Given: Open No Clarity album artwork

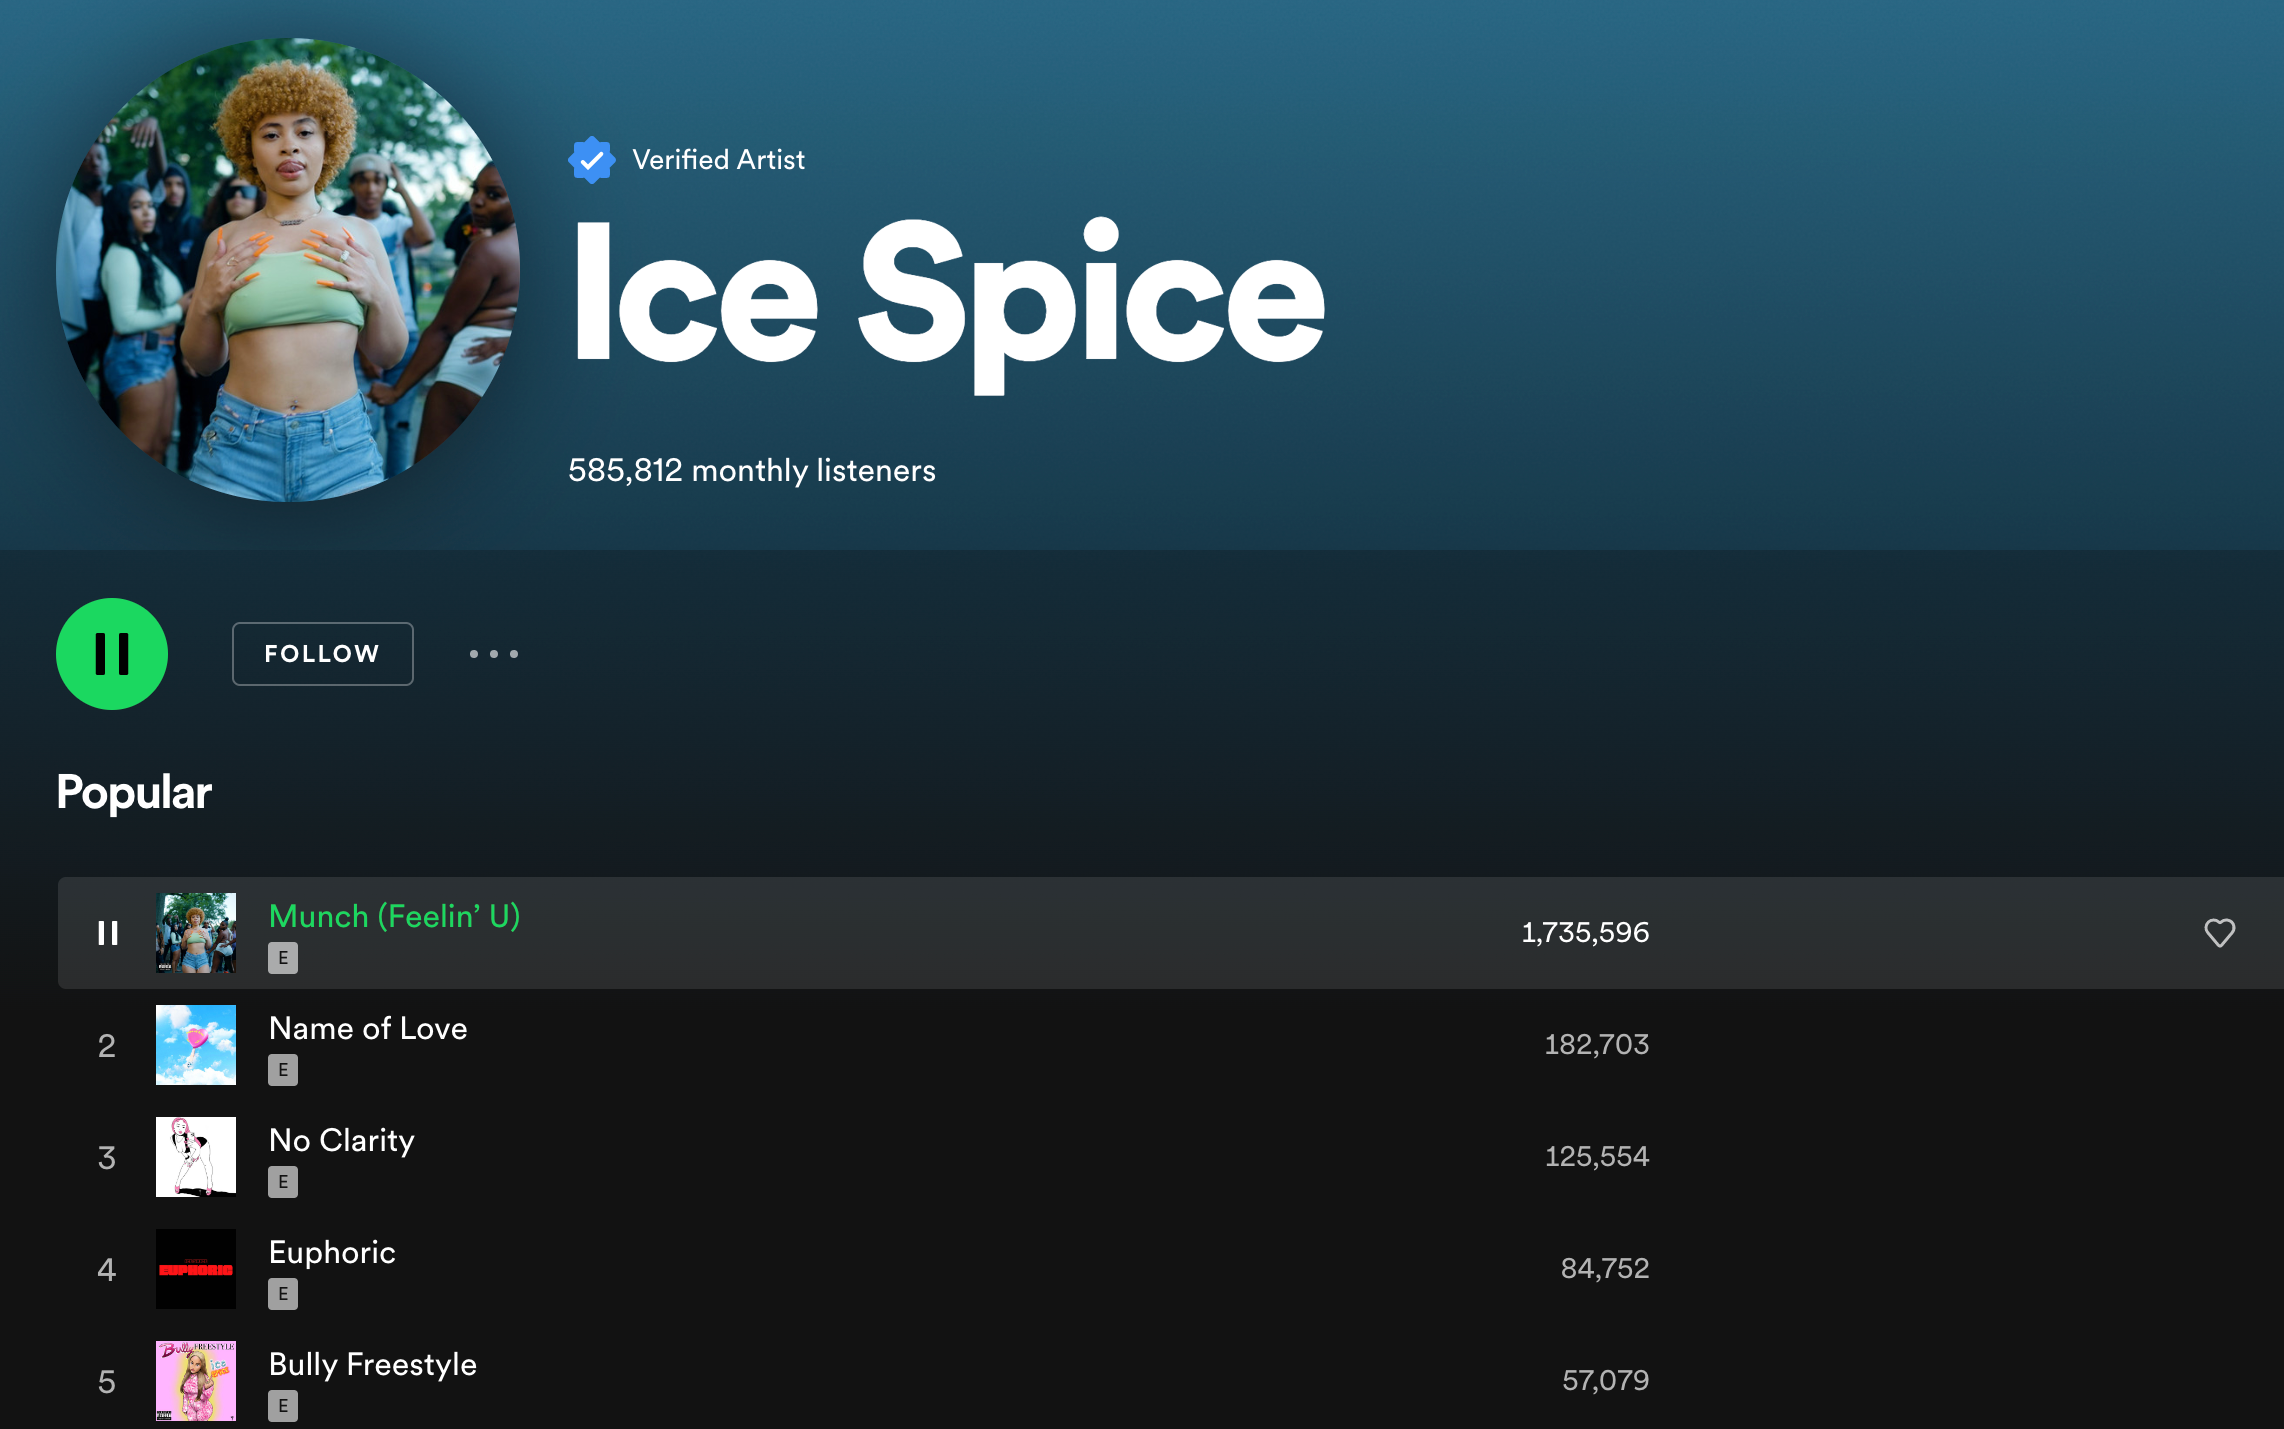Looking at the screenshot, I should (196, 1157).
